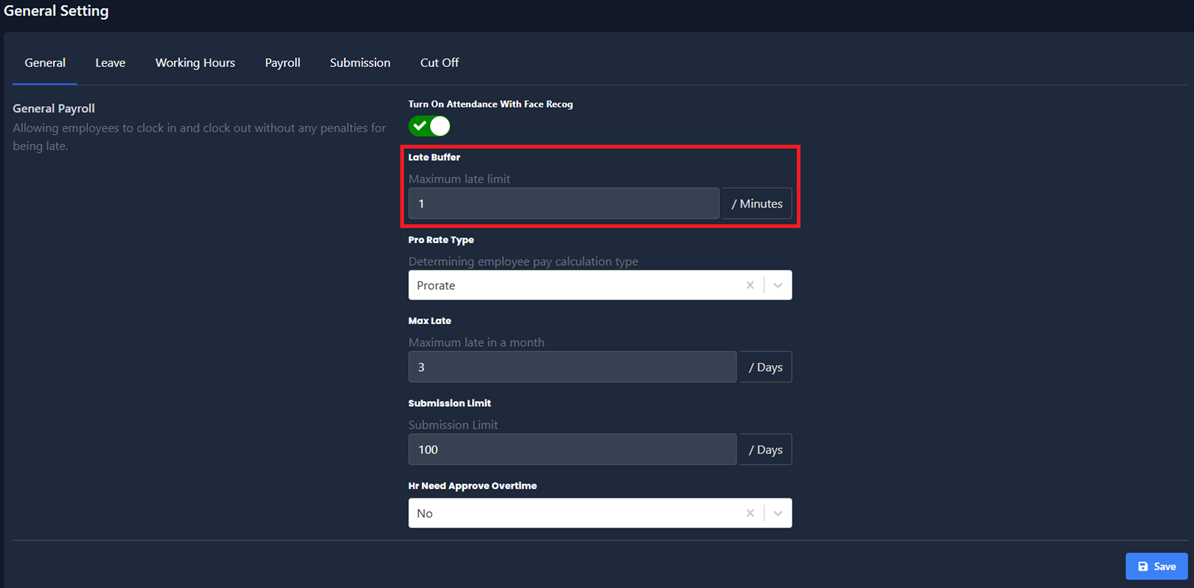Click the '/ Days' label beside Submission Limit
Screen dimensions: 1194x588
(x=765, y=449)
